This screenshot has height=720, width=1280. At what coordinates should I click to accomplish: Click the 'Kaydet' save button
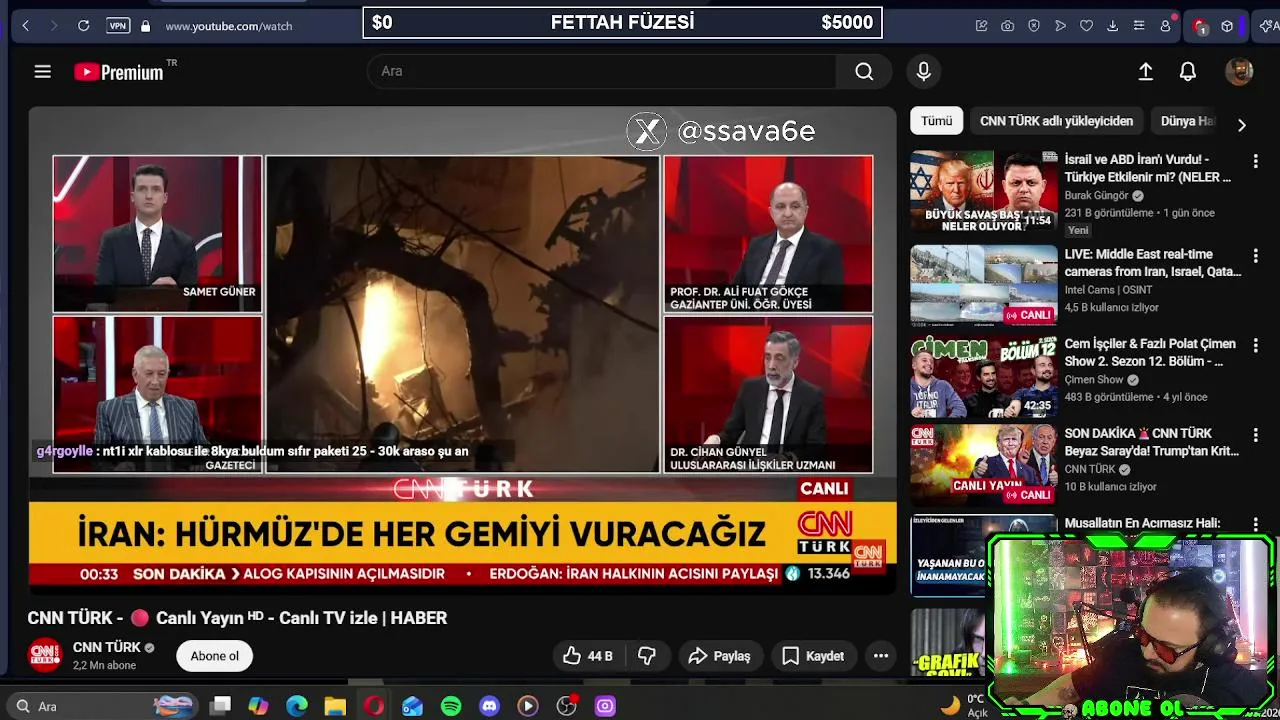point(813,656)
